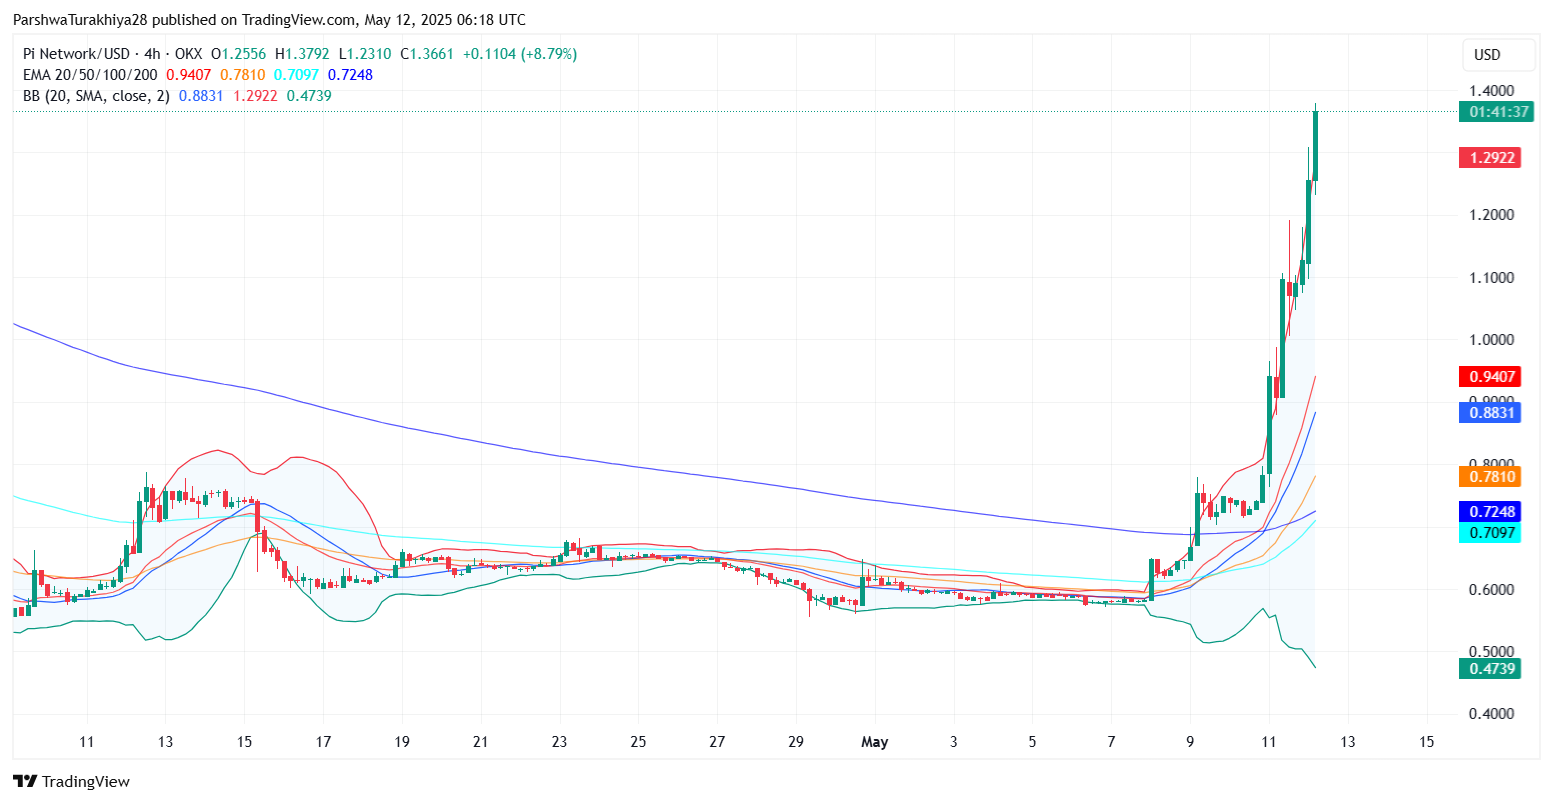Click the OKX exchange name in the legend
Screen dimensions: 1553x803
[x=188, y=54]
